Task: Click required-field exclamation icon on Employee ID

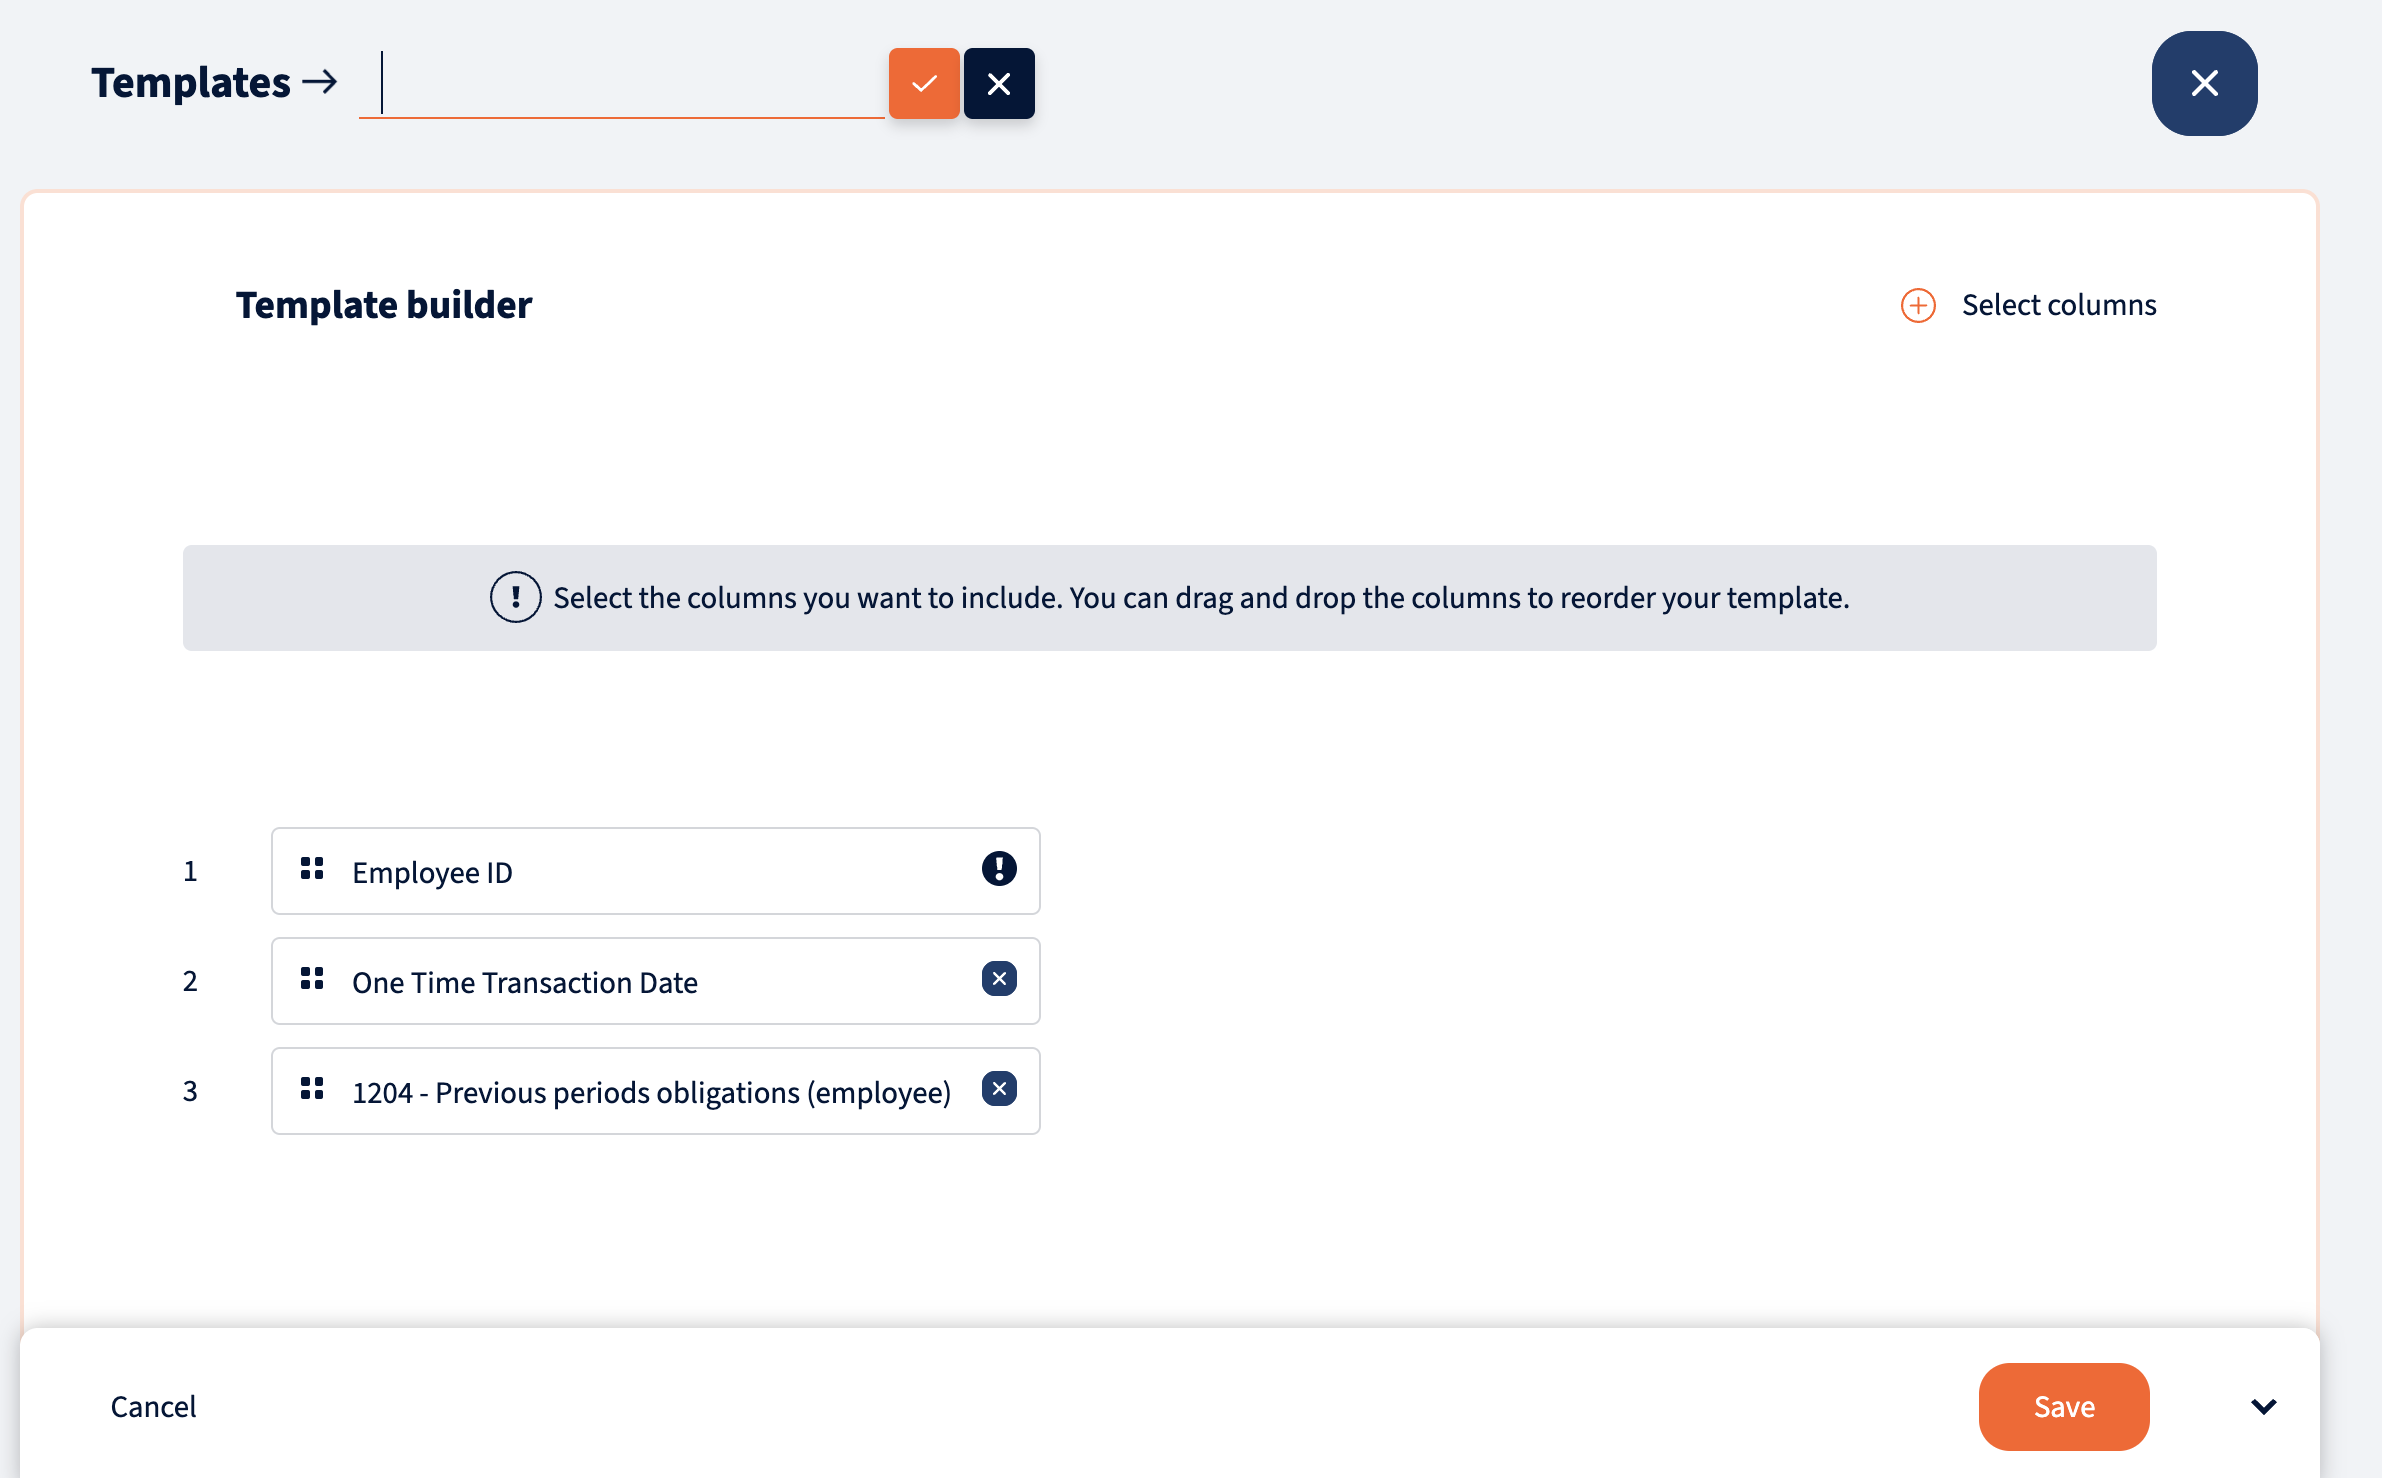Action: click(x=999, y=868)
